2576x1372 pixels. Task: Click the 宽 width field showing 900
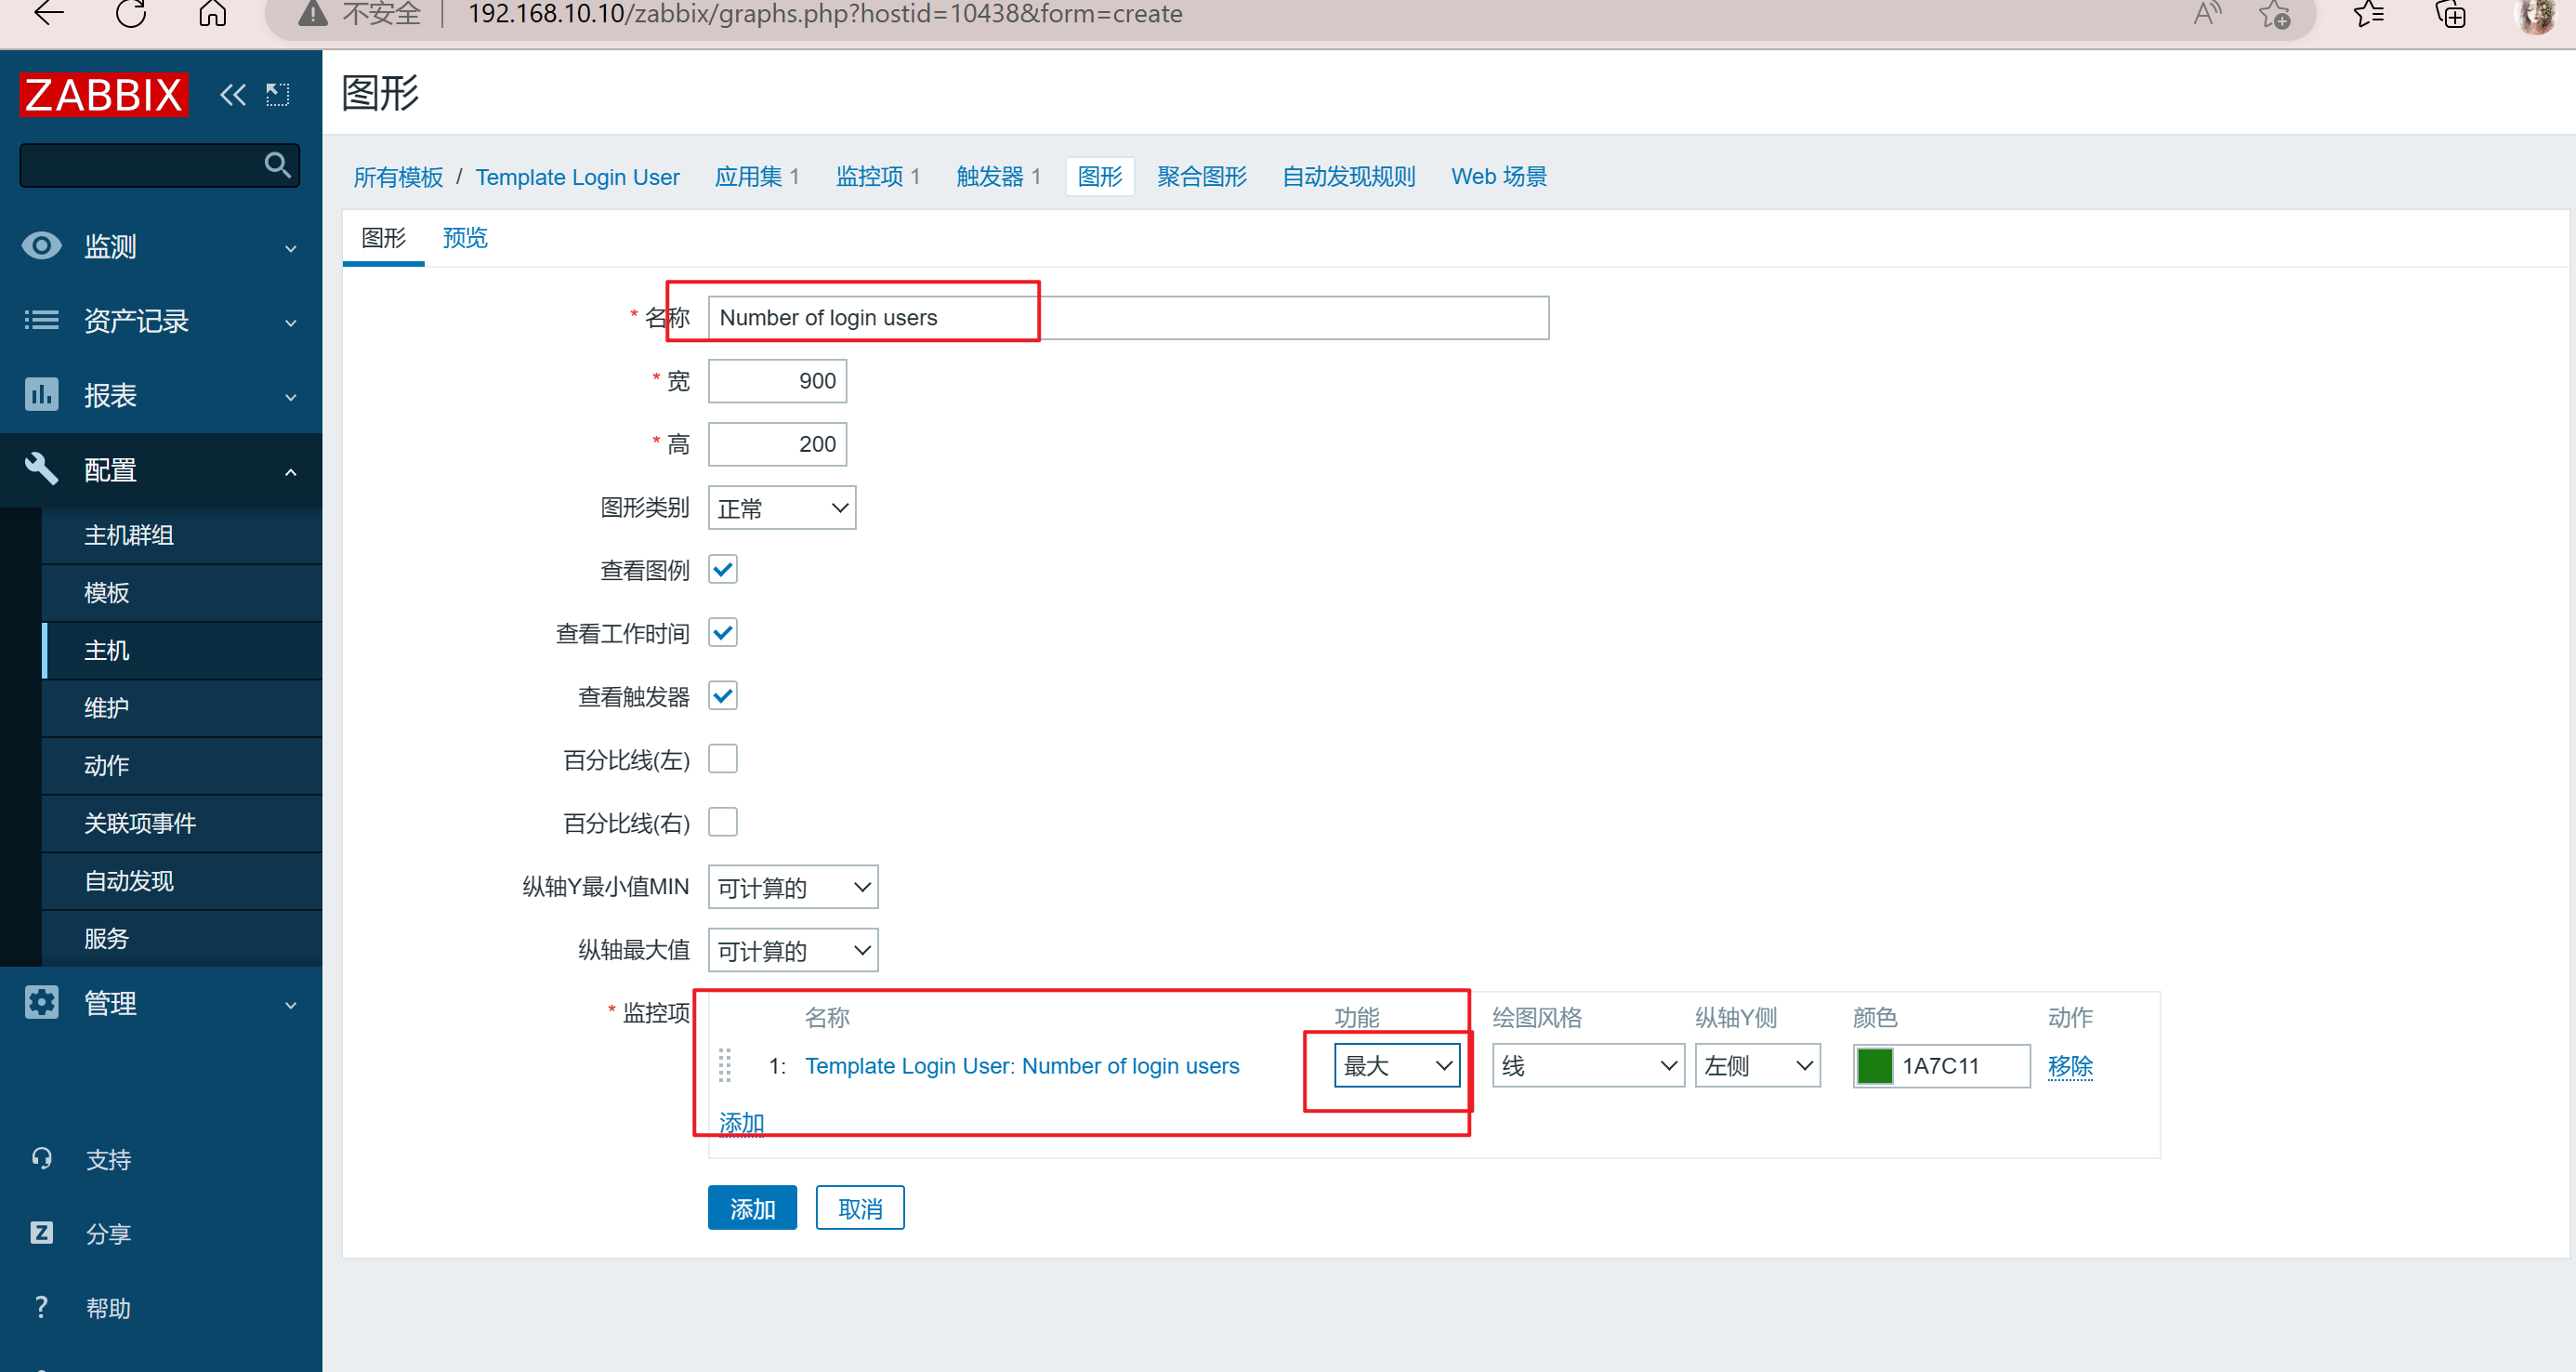coord(777,380)
